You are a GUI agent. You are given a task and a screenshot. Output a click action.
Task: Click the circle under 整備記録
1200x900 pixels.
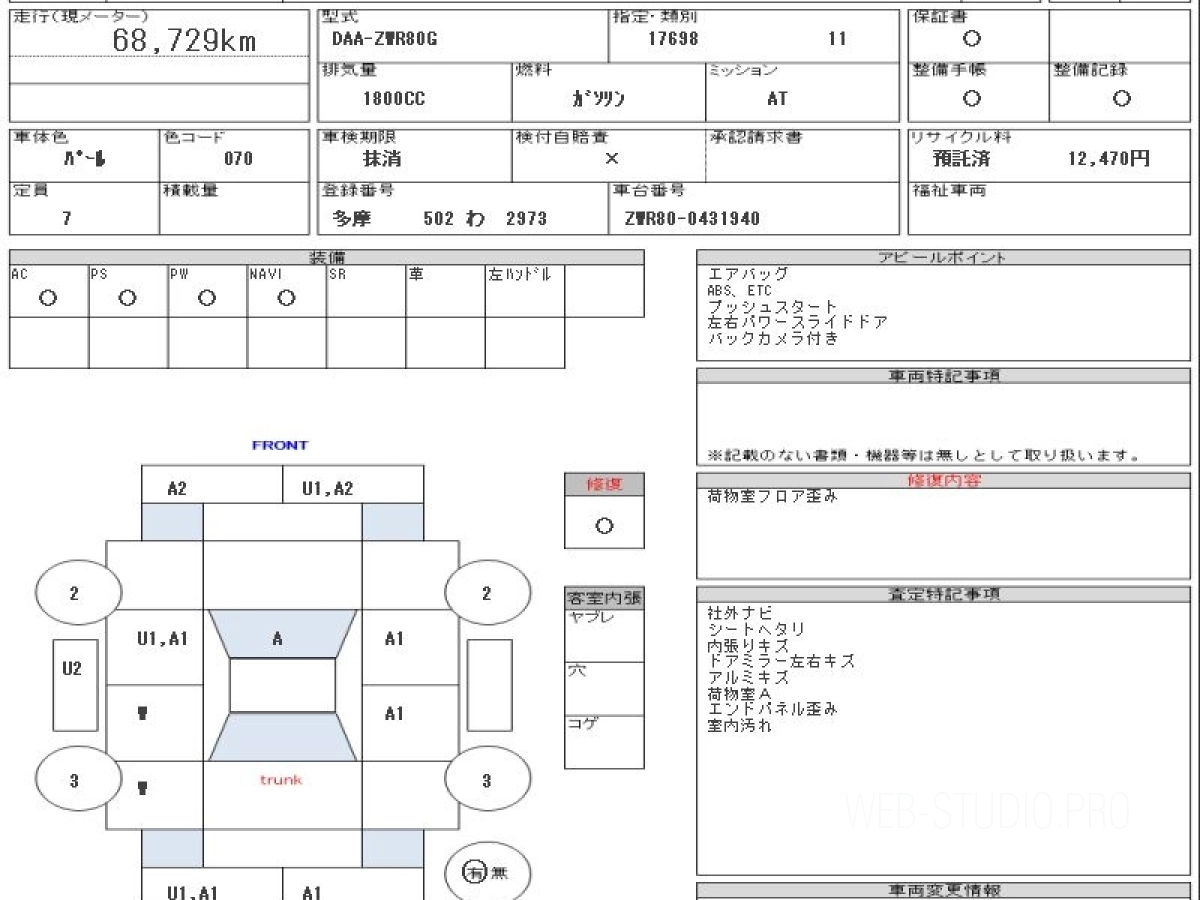pyautogui.click(x=1121, y=98)
